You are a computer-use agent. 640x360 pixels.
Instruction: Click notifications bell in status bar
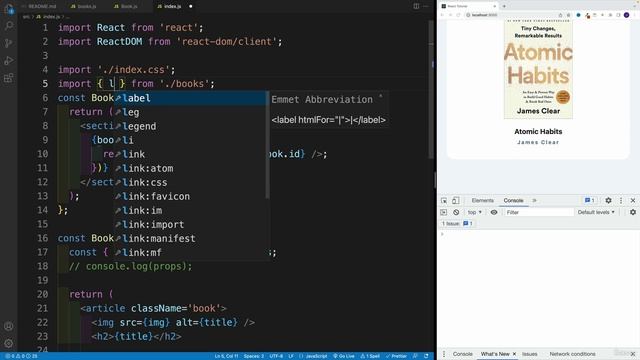(426, 356)
